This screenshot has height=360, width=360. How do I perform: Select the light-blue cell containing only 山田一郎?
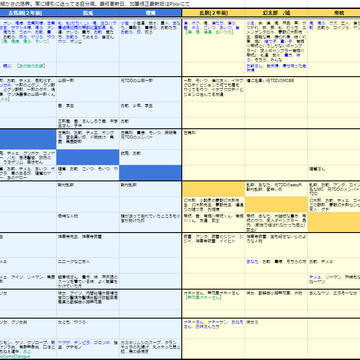point(88,89)
